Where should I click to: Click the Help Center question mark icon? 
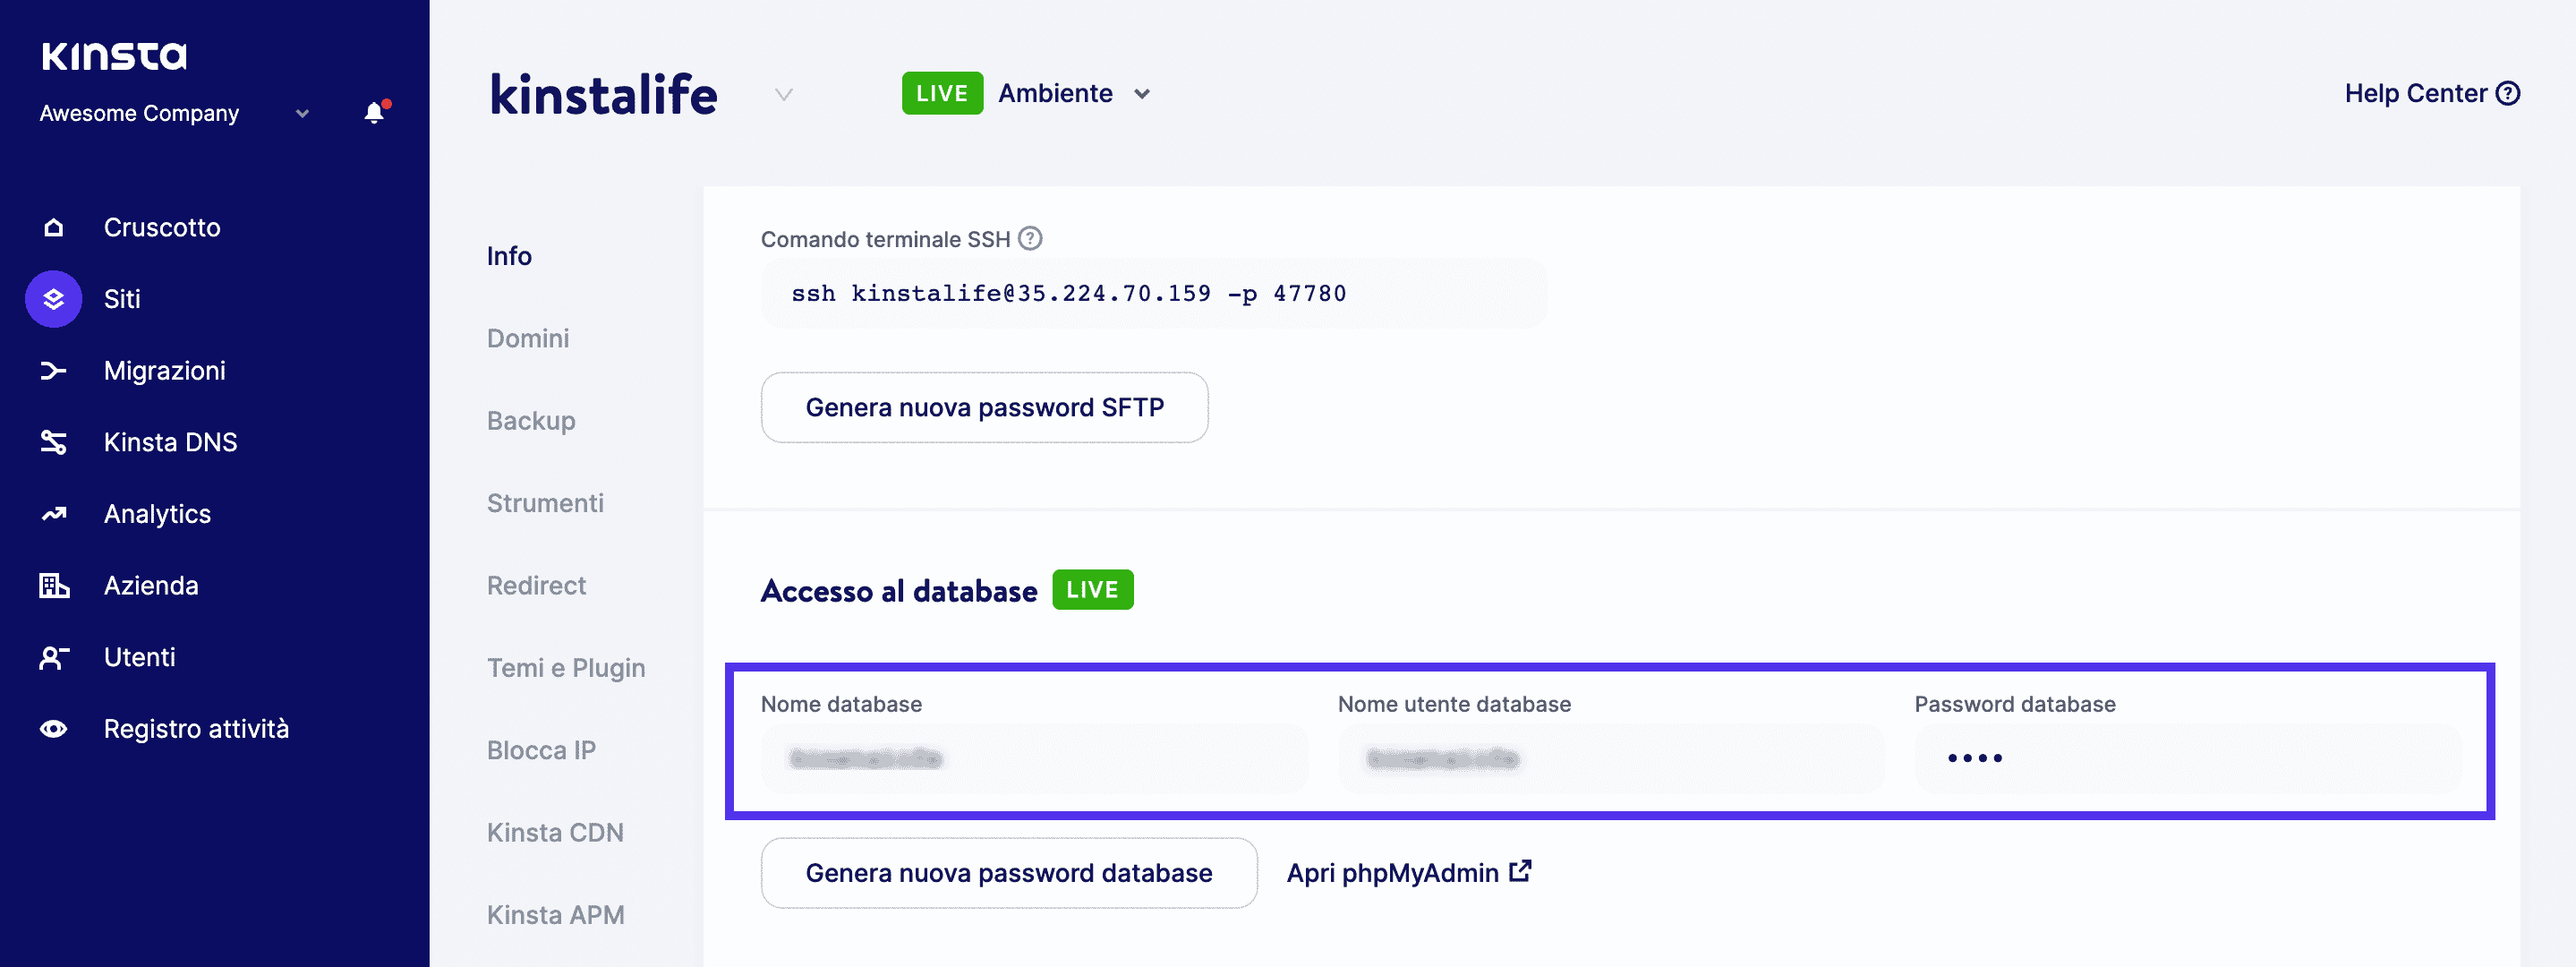(x=2507, y=93)
